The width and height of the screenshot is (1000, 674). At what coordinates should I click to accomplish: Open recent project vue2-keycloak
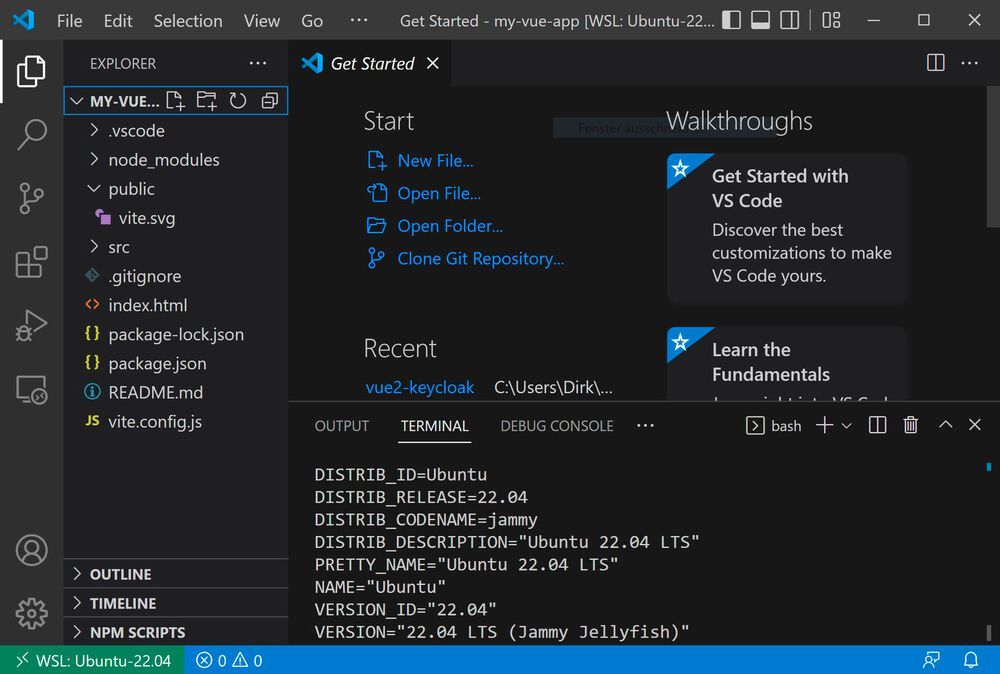pos(420,387)
